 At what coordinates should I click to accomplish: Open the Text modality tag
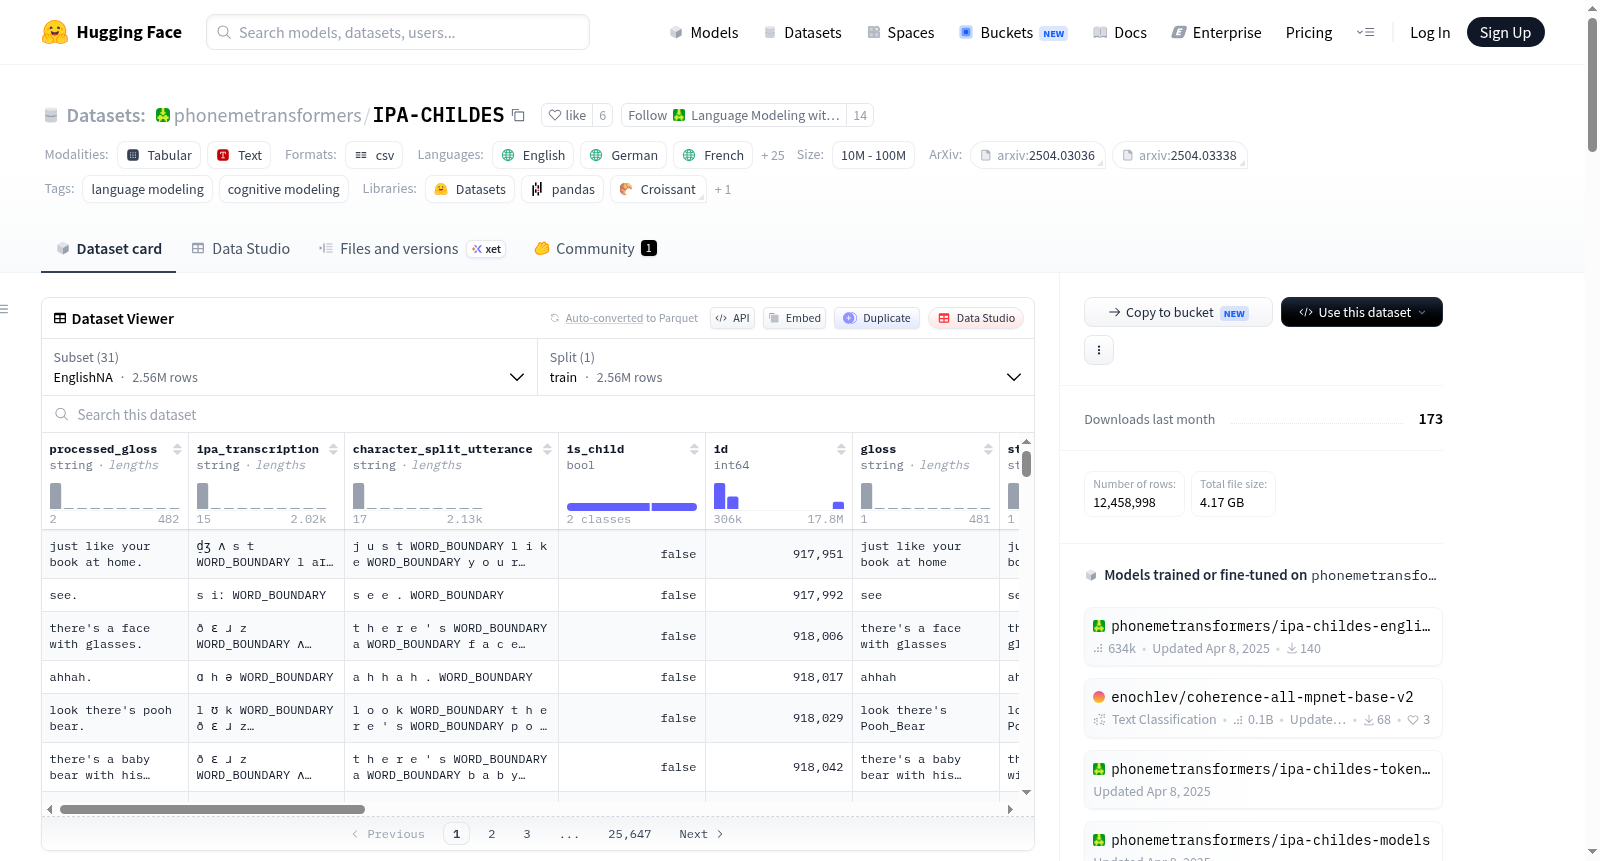[x=239, y=155]
